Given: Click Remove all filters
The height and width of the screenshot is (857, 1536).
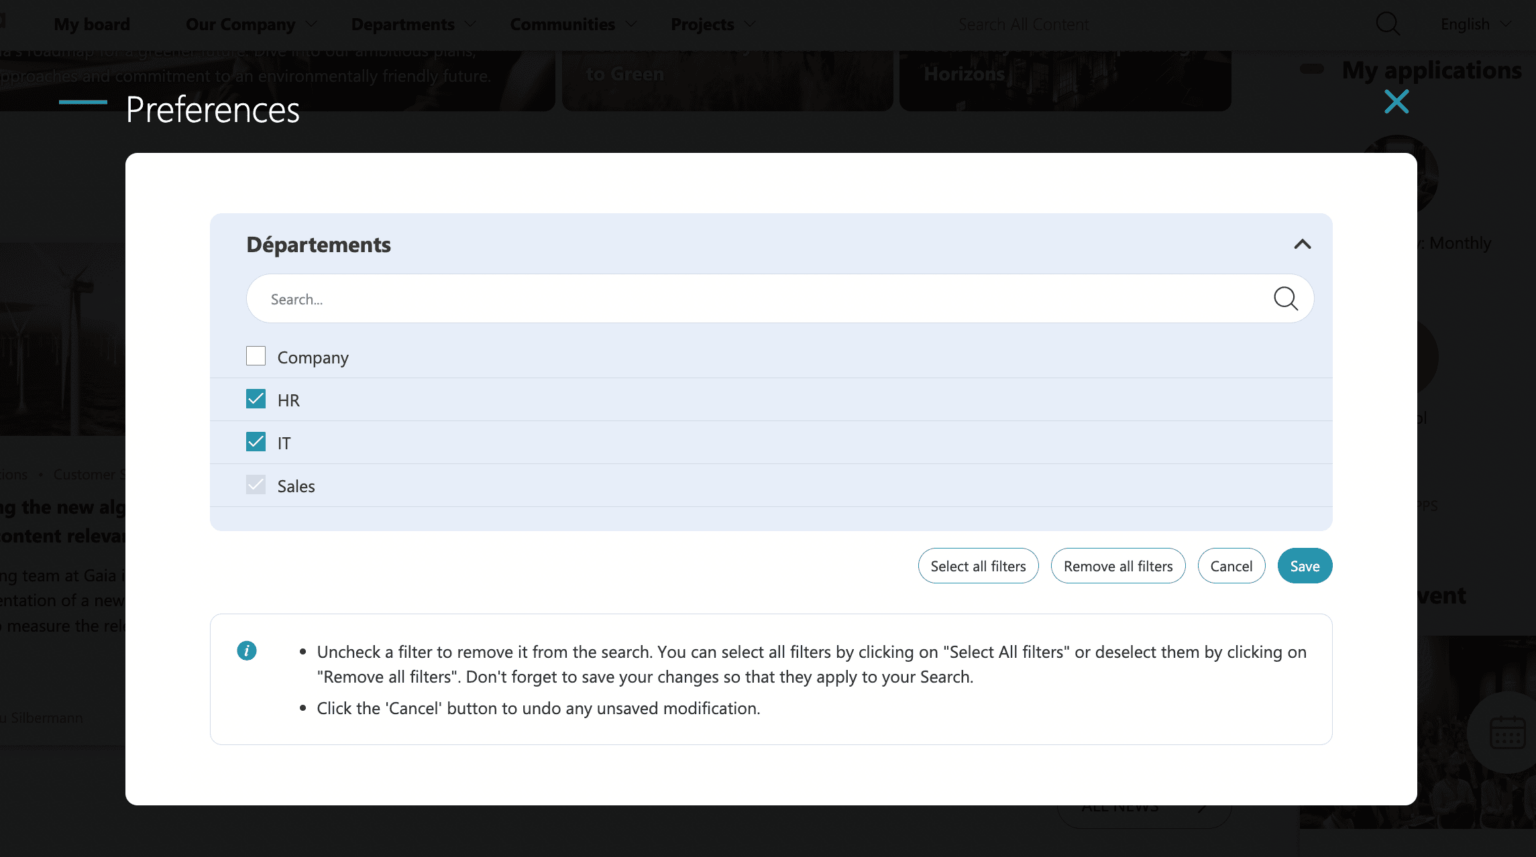Looking at the screenshot, I should (1118, 565).
